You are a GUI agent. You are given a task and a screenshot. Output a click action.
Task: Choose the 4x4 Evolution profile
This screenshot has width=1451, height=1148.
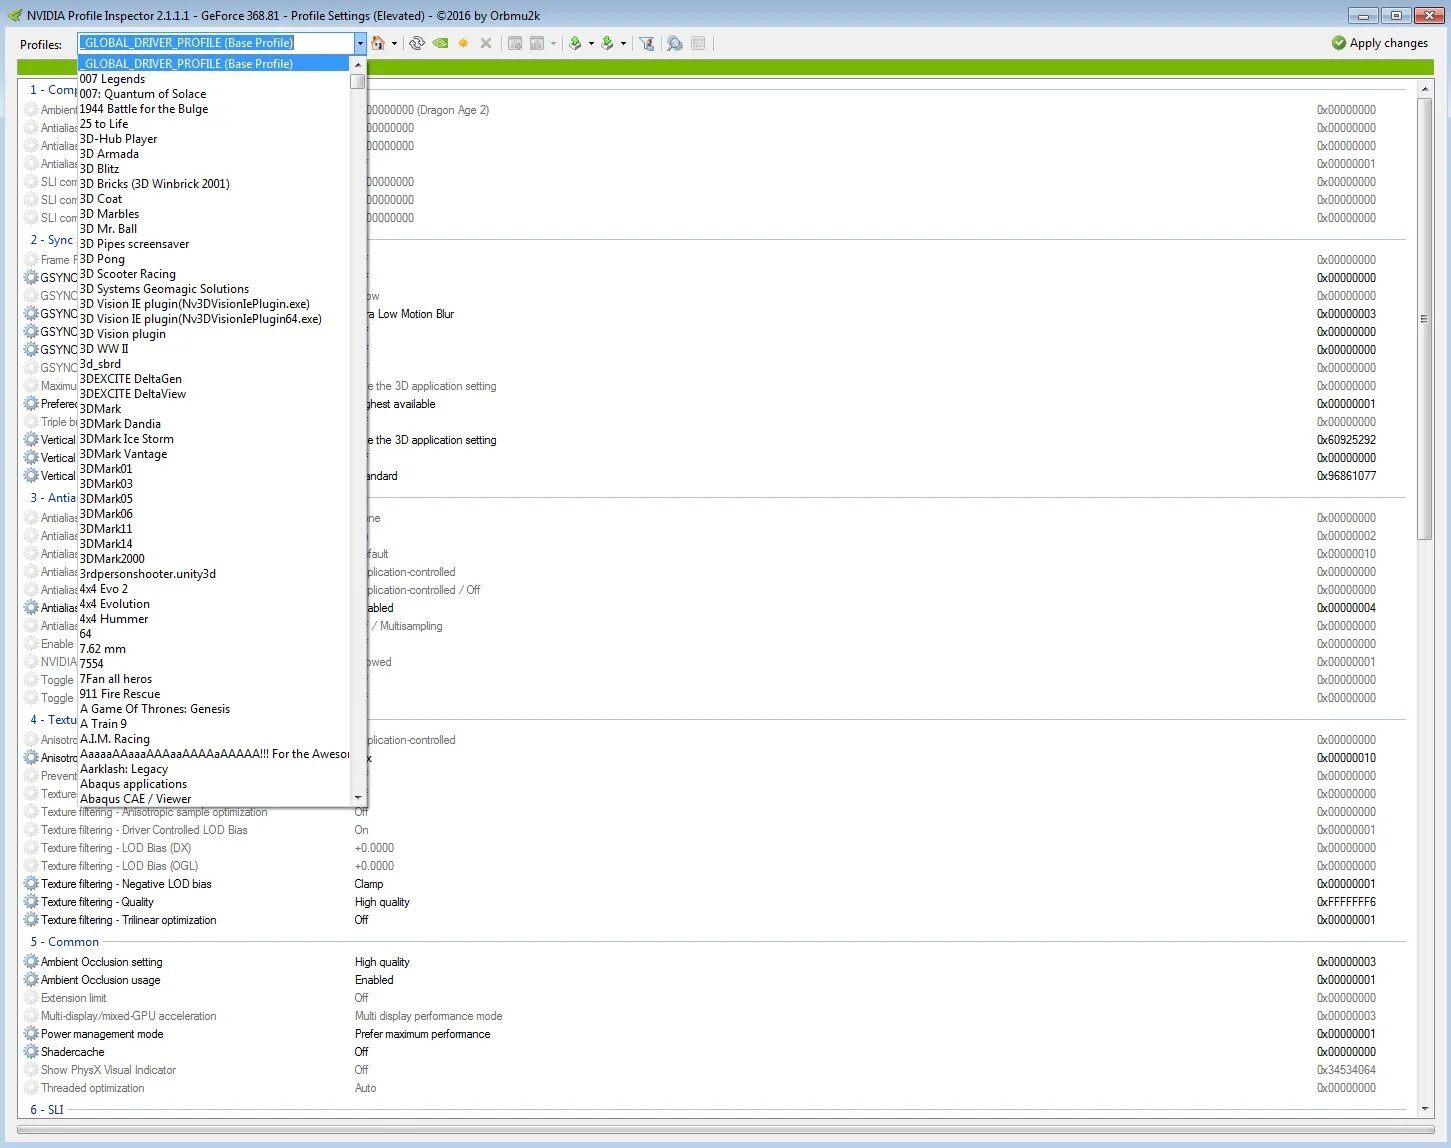(x=214, y=604)
